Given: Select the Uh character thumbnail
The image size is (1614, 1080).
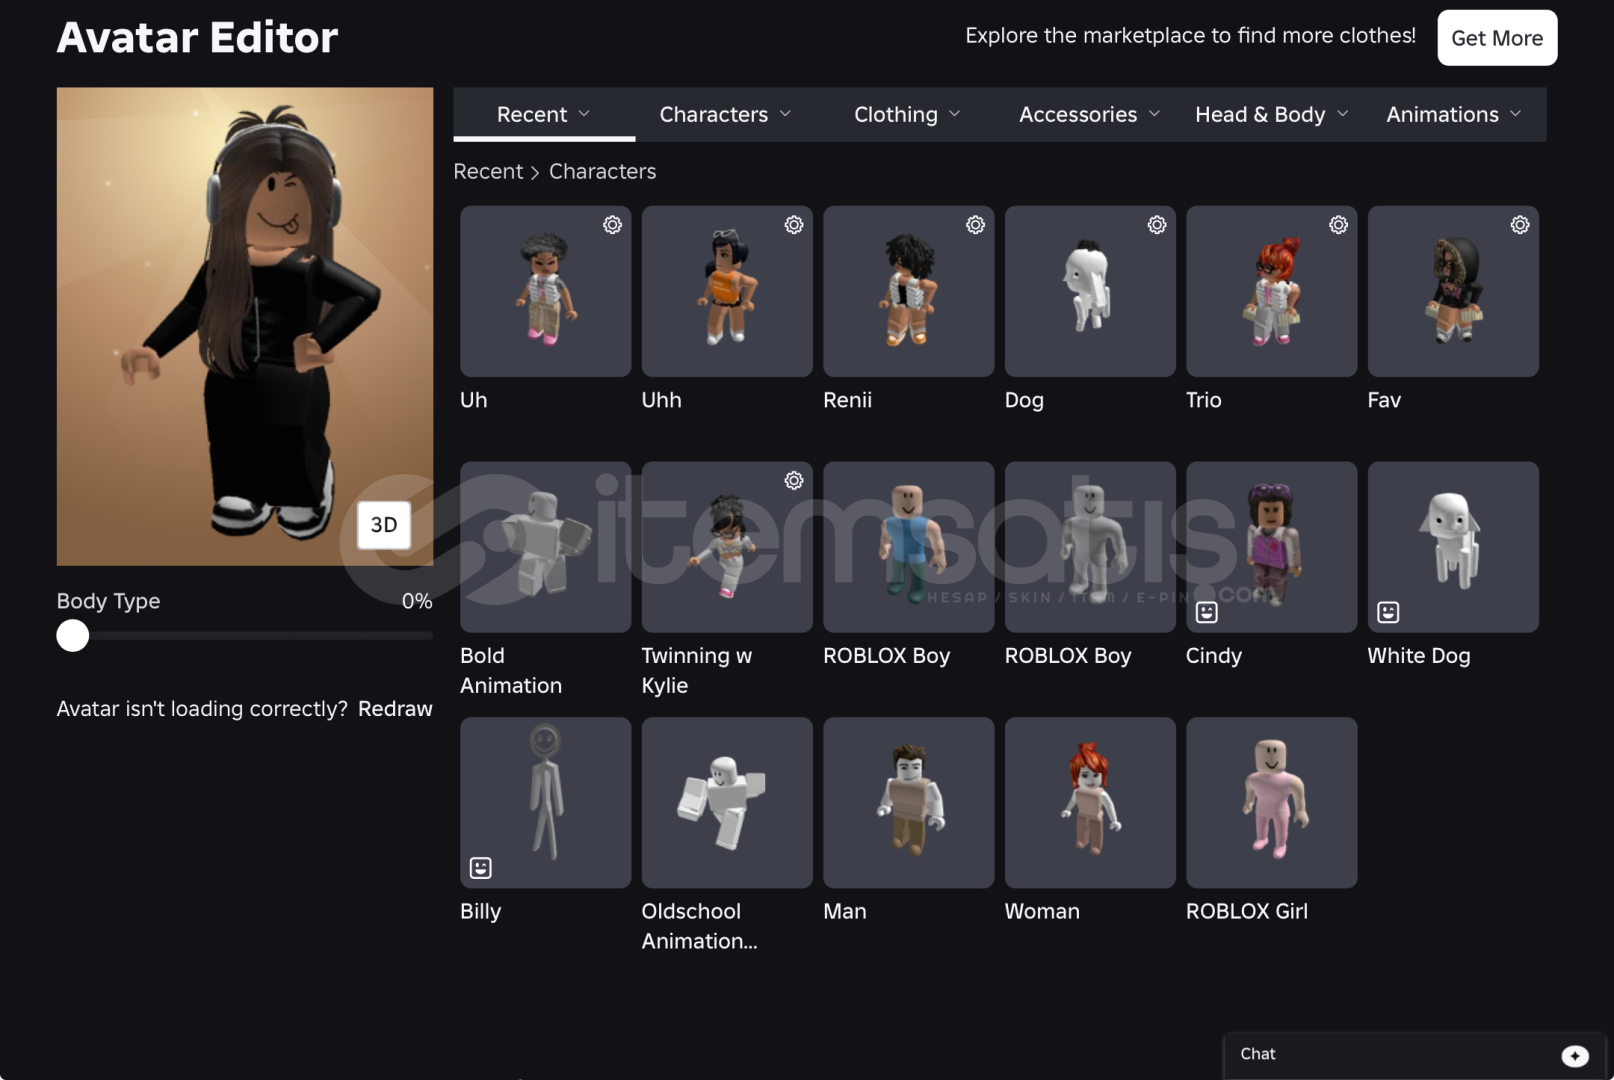Looking at the screenshot, I should pyautogui.click(x=545, y=291).
